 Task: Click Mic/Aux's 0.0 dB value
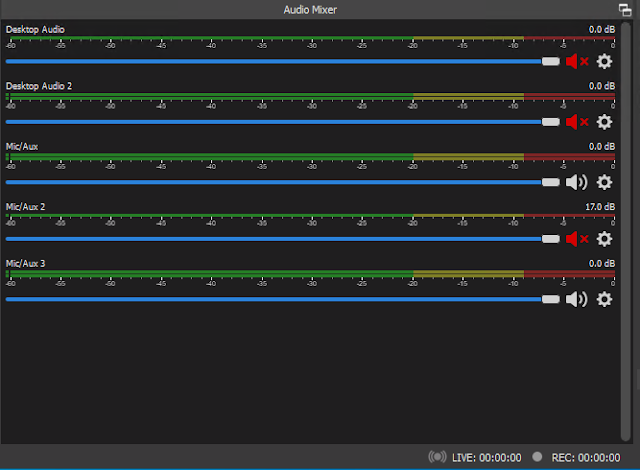602,146
